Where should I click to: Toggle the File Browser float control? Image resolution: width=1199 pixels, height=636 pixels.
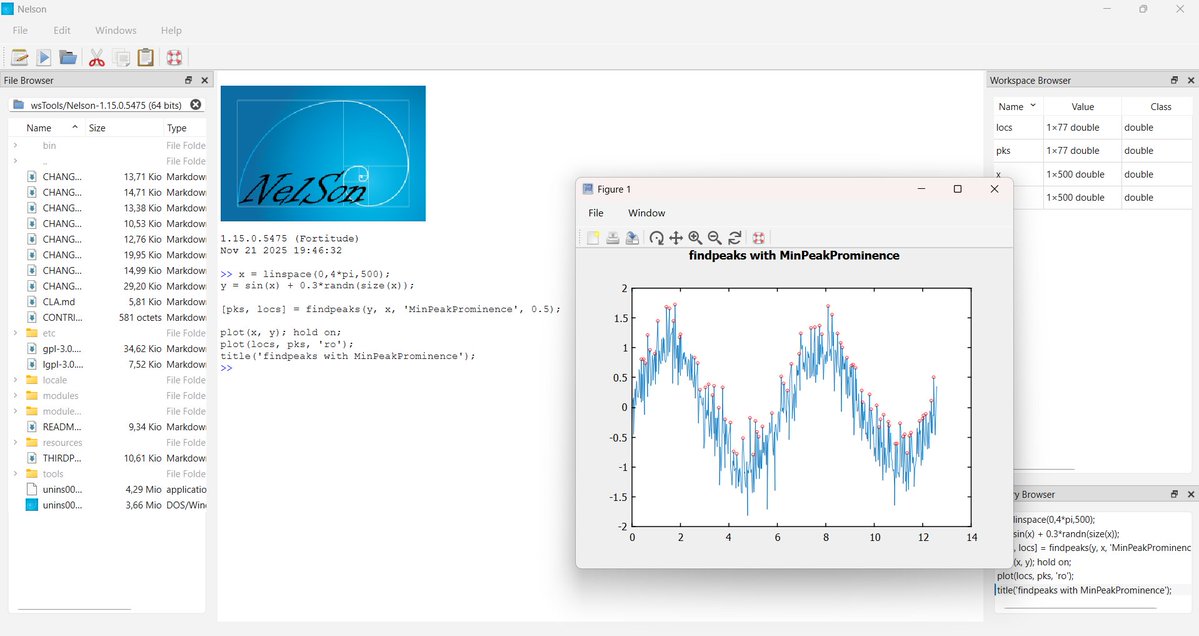tap(186, 80)
